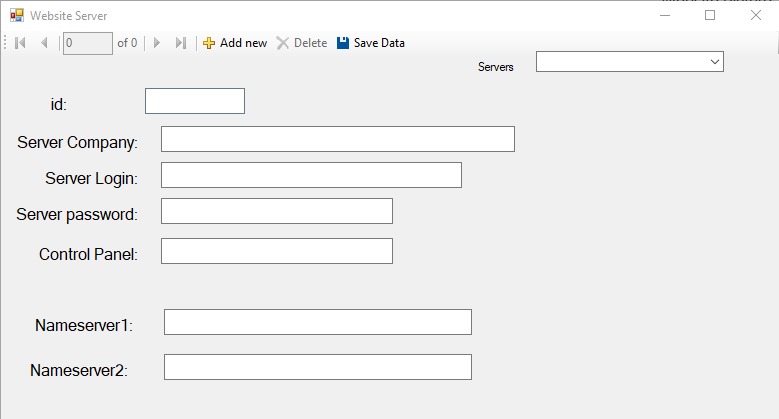779x419 pixels.
Task: Maximize the Website Server window
Action: (x=710, y=15)
